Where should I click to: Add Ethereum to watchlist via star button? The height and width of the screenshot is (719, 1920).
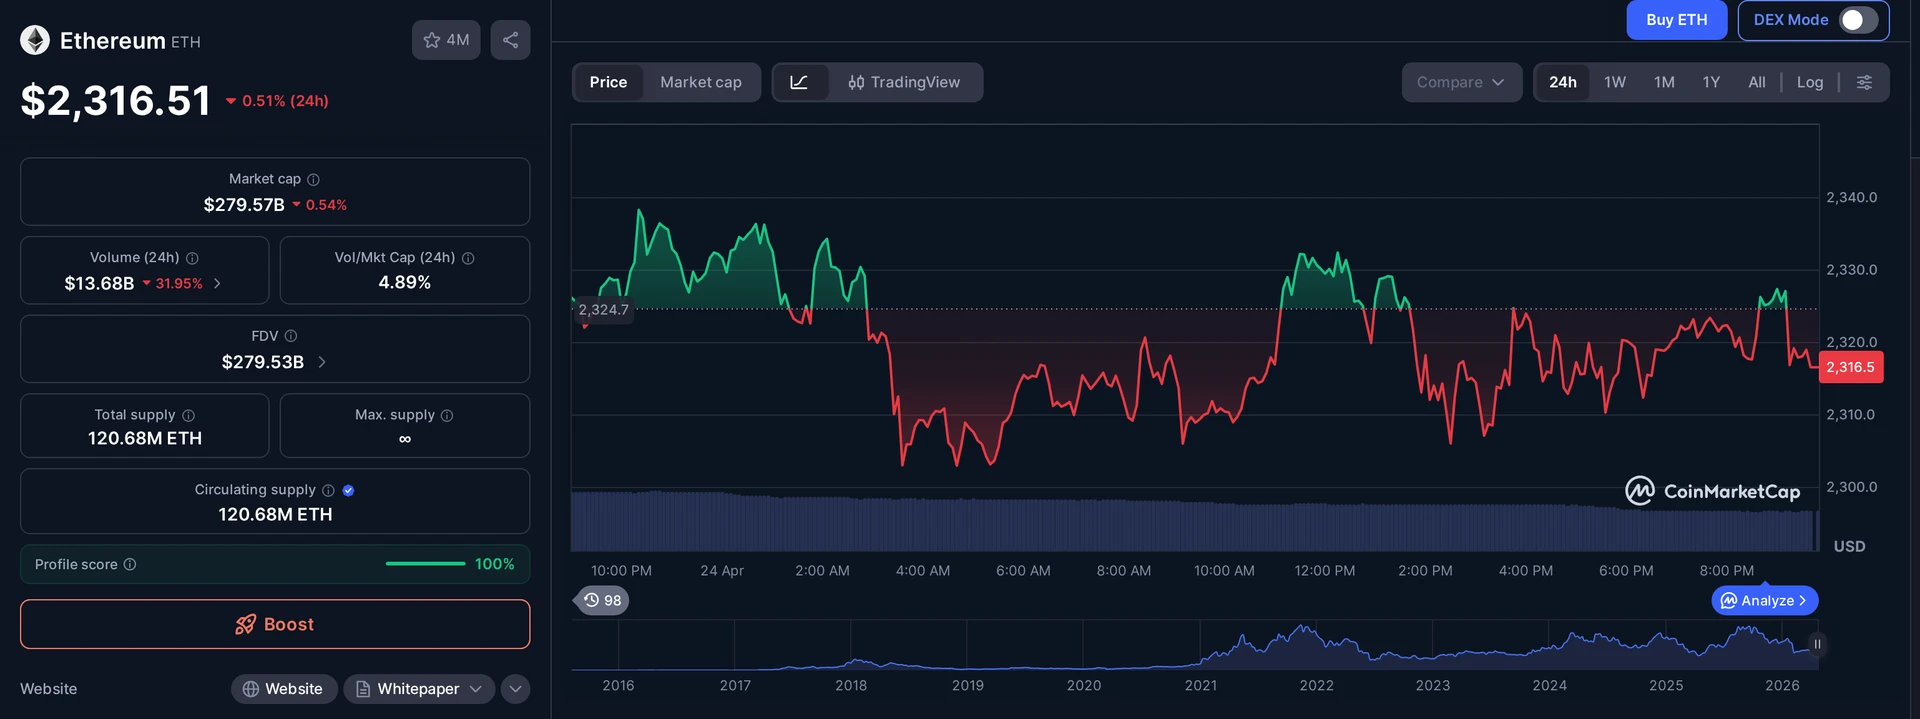(446, 40)
